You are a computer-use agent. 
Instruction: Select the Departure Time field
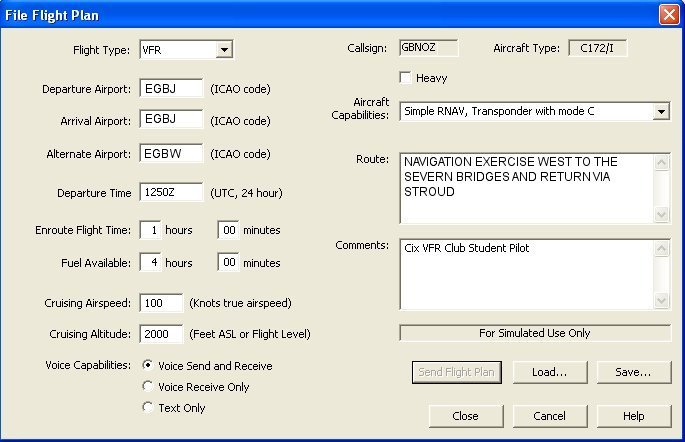point(171,193)
